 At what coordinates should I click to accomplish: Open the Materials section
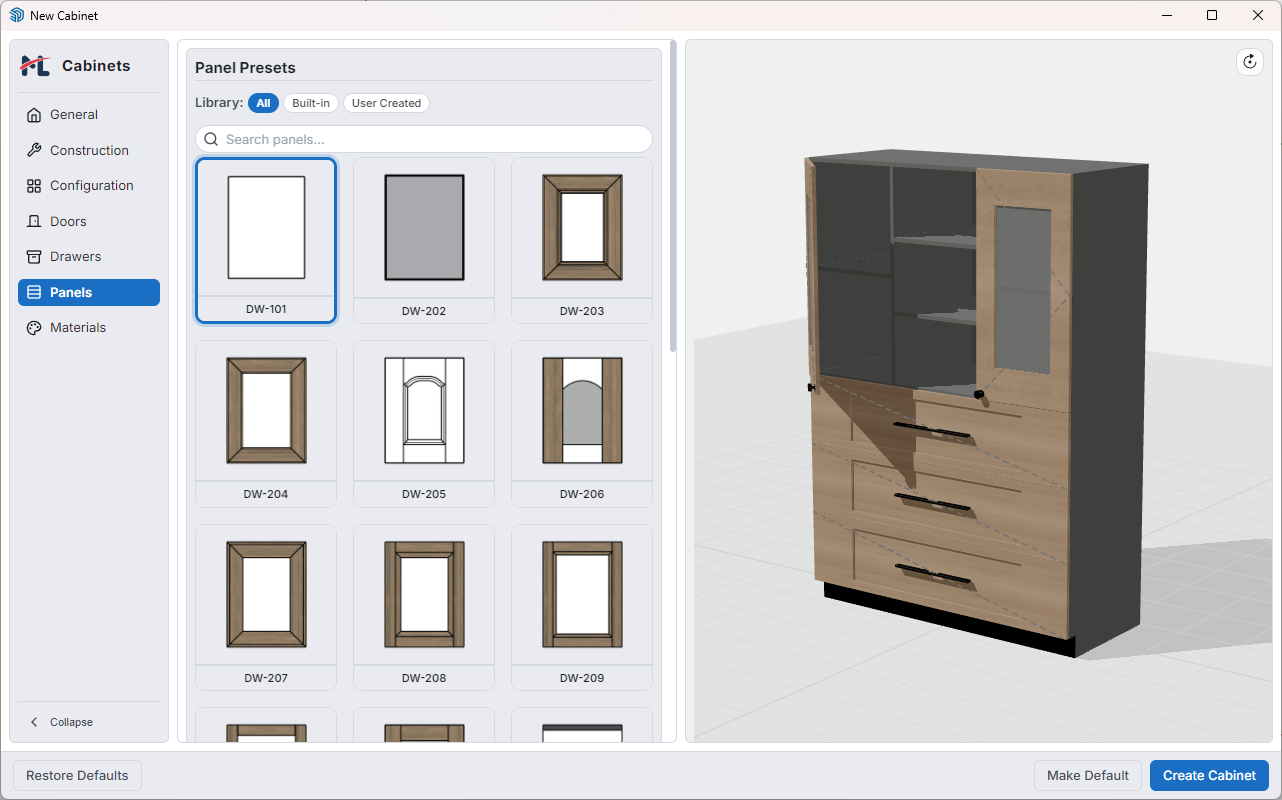(x=89, y=328)
